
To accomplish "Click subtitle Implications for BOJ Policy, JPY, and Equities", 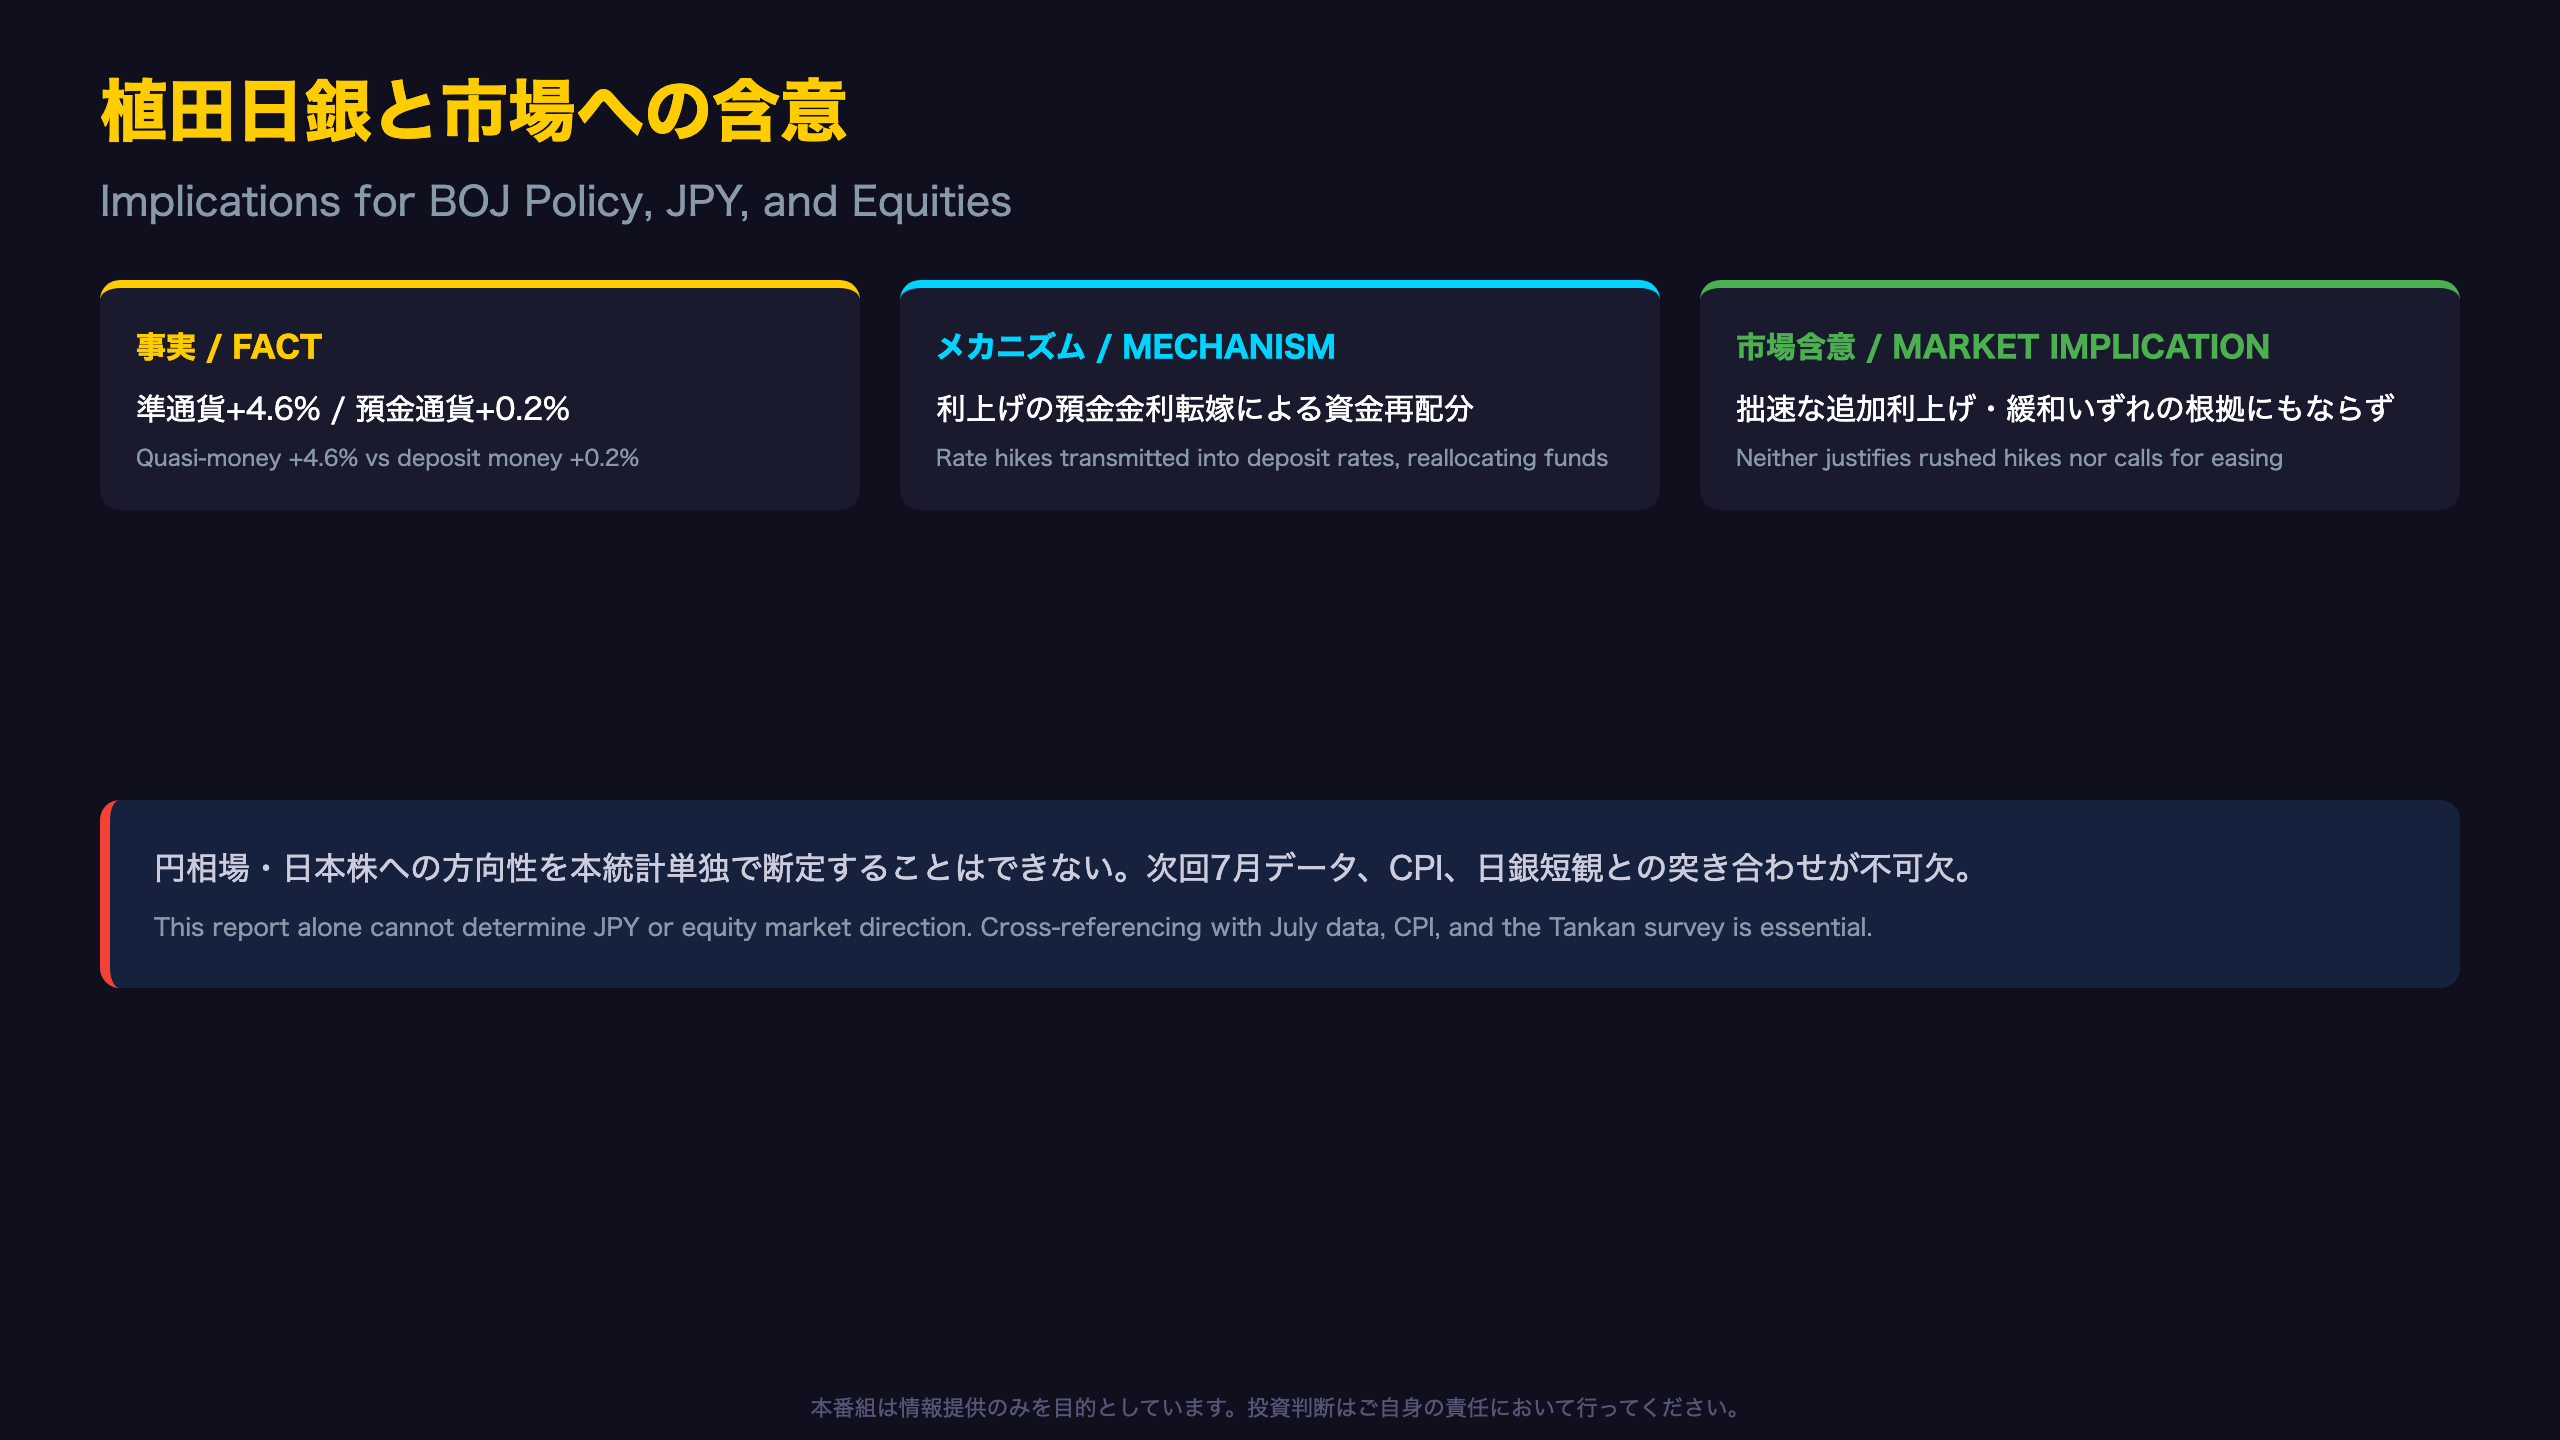I will click(x=556, y=201).
